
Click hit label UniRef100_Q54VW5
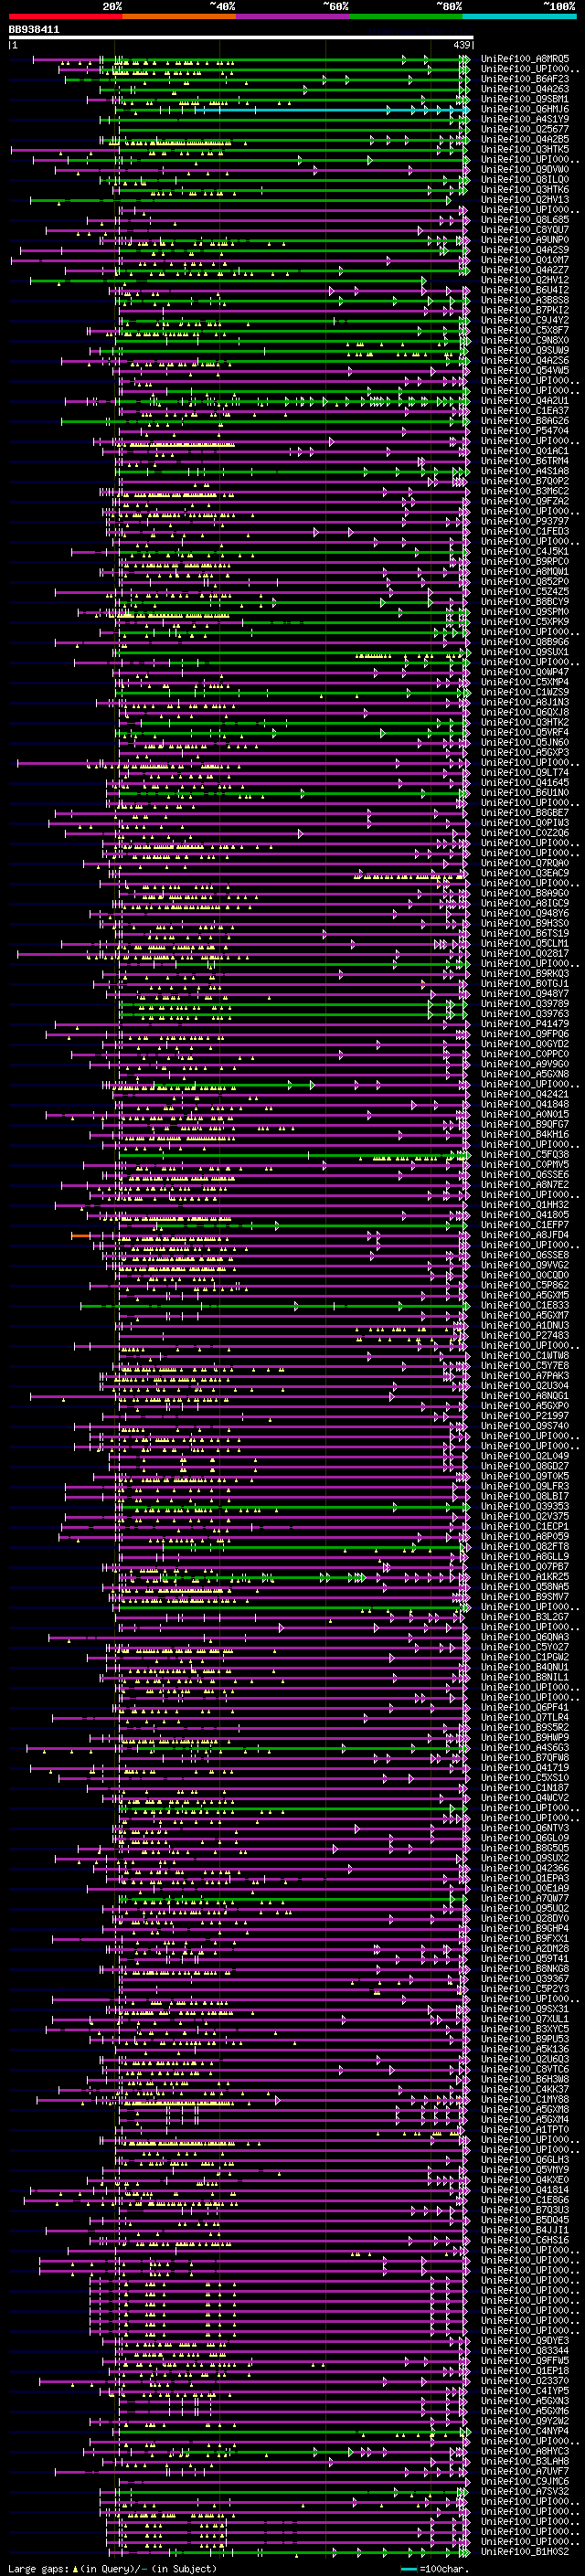coord(525,370)
